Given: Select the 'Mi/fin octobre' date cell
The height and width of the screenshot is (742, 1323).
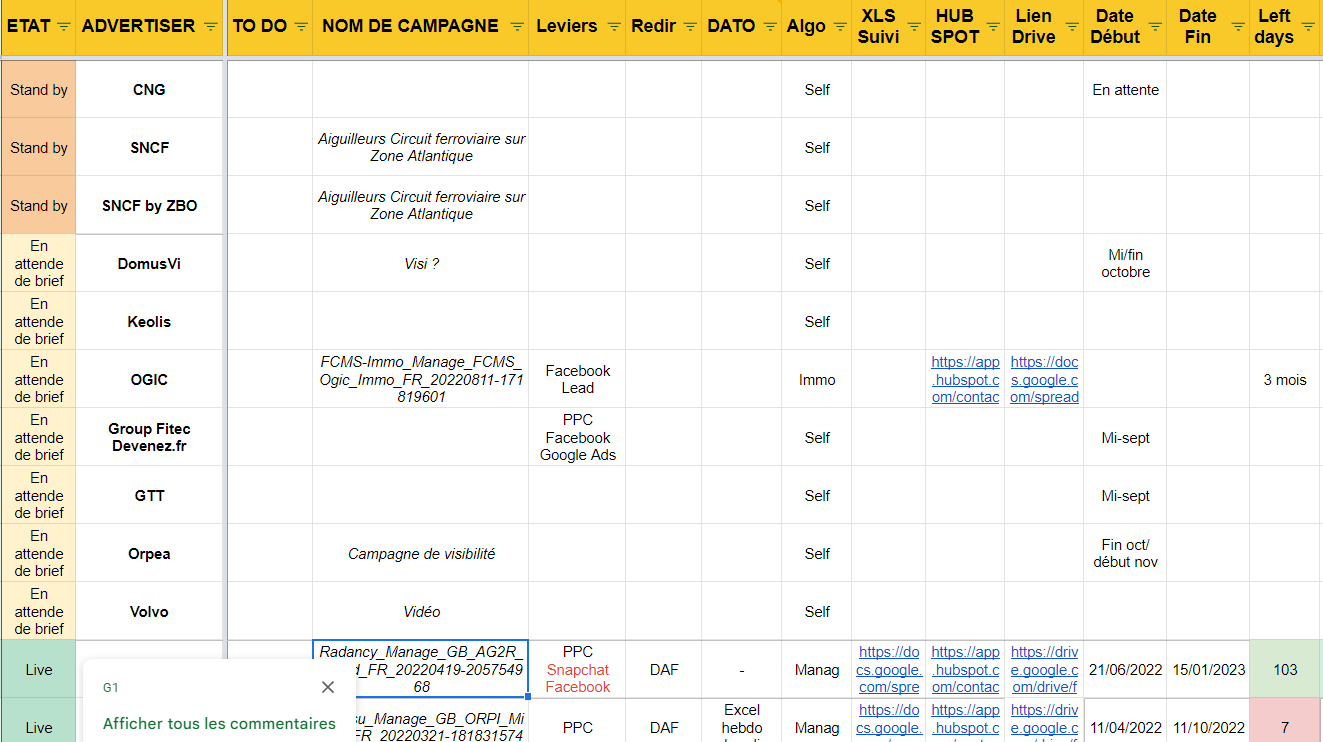Looking at the screenshot, I should pos(1125,263).
